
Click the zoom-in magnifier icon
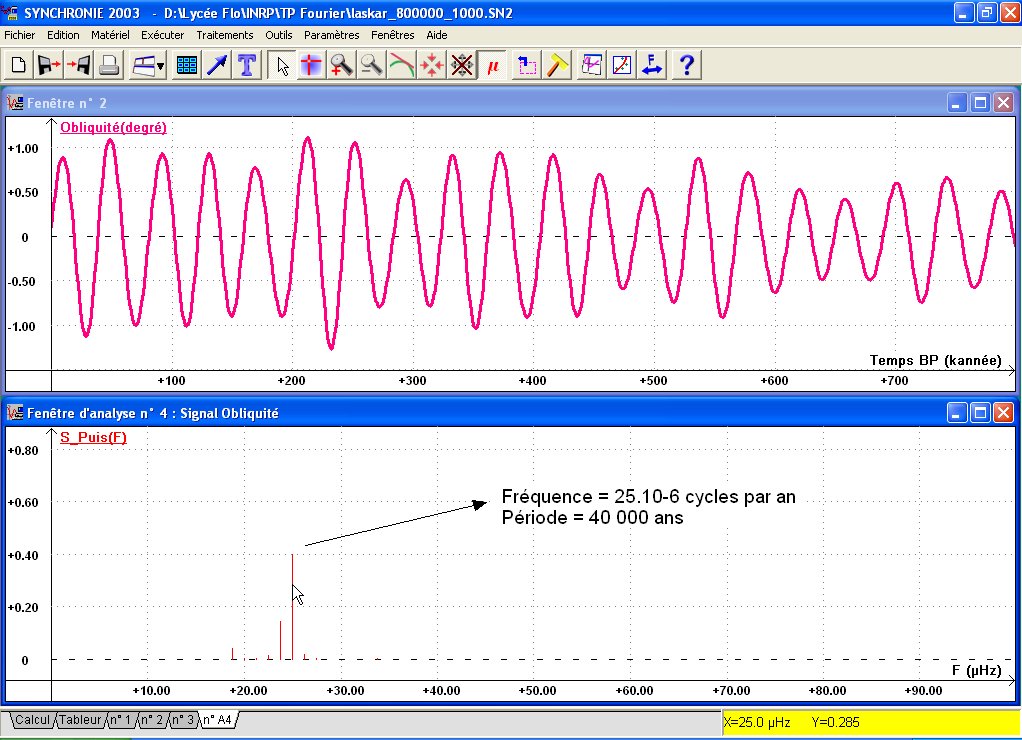click(342, 66)
